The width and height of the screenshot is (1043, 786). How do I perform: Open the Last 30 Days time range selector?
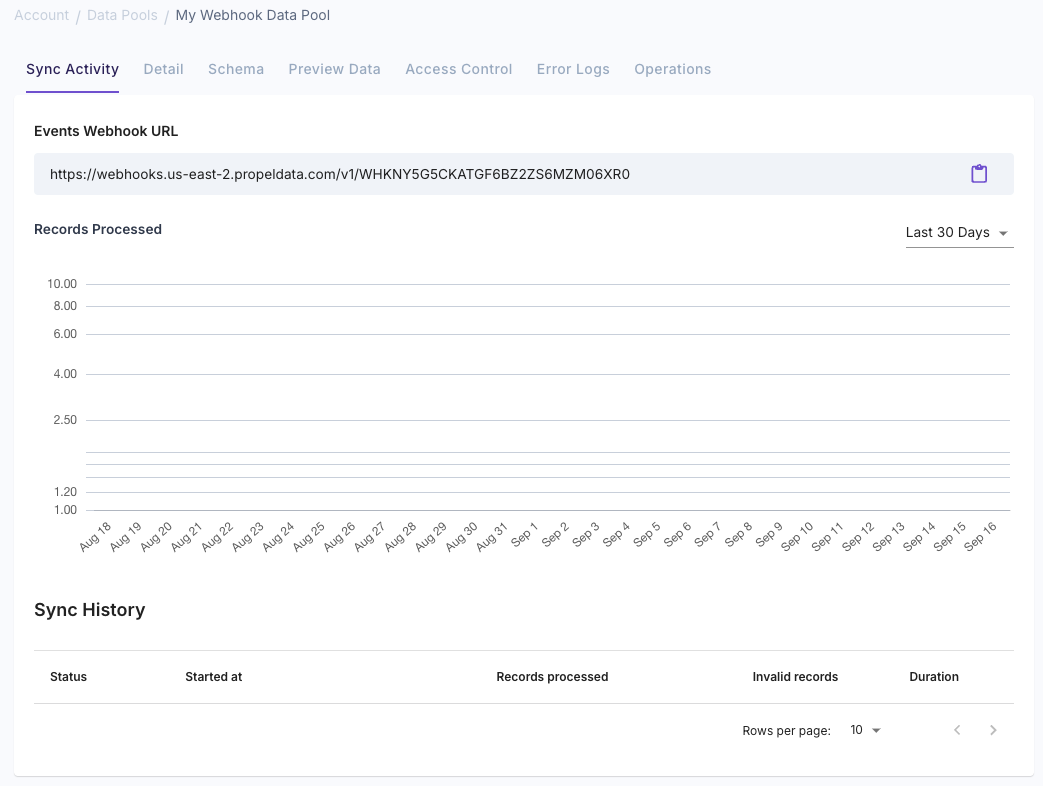[x=947, y=232]
